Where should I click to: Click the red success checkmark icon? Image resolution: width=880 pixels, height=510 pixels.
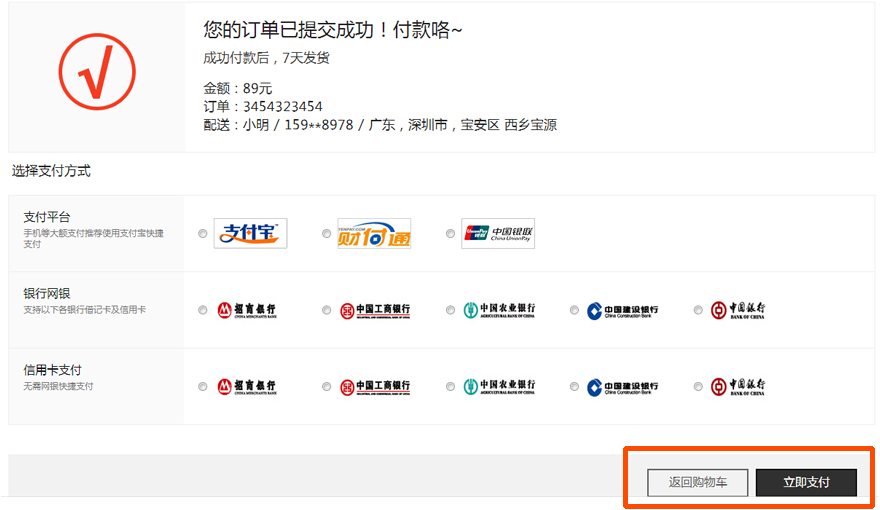[97, 72]
